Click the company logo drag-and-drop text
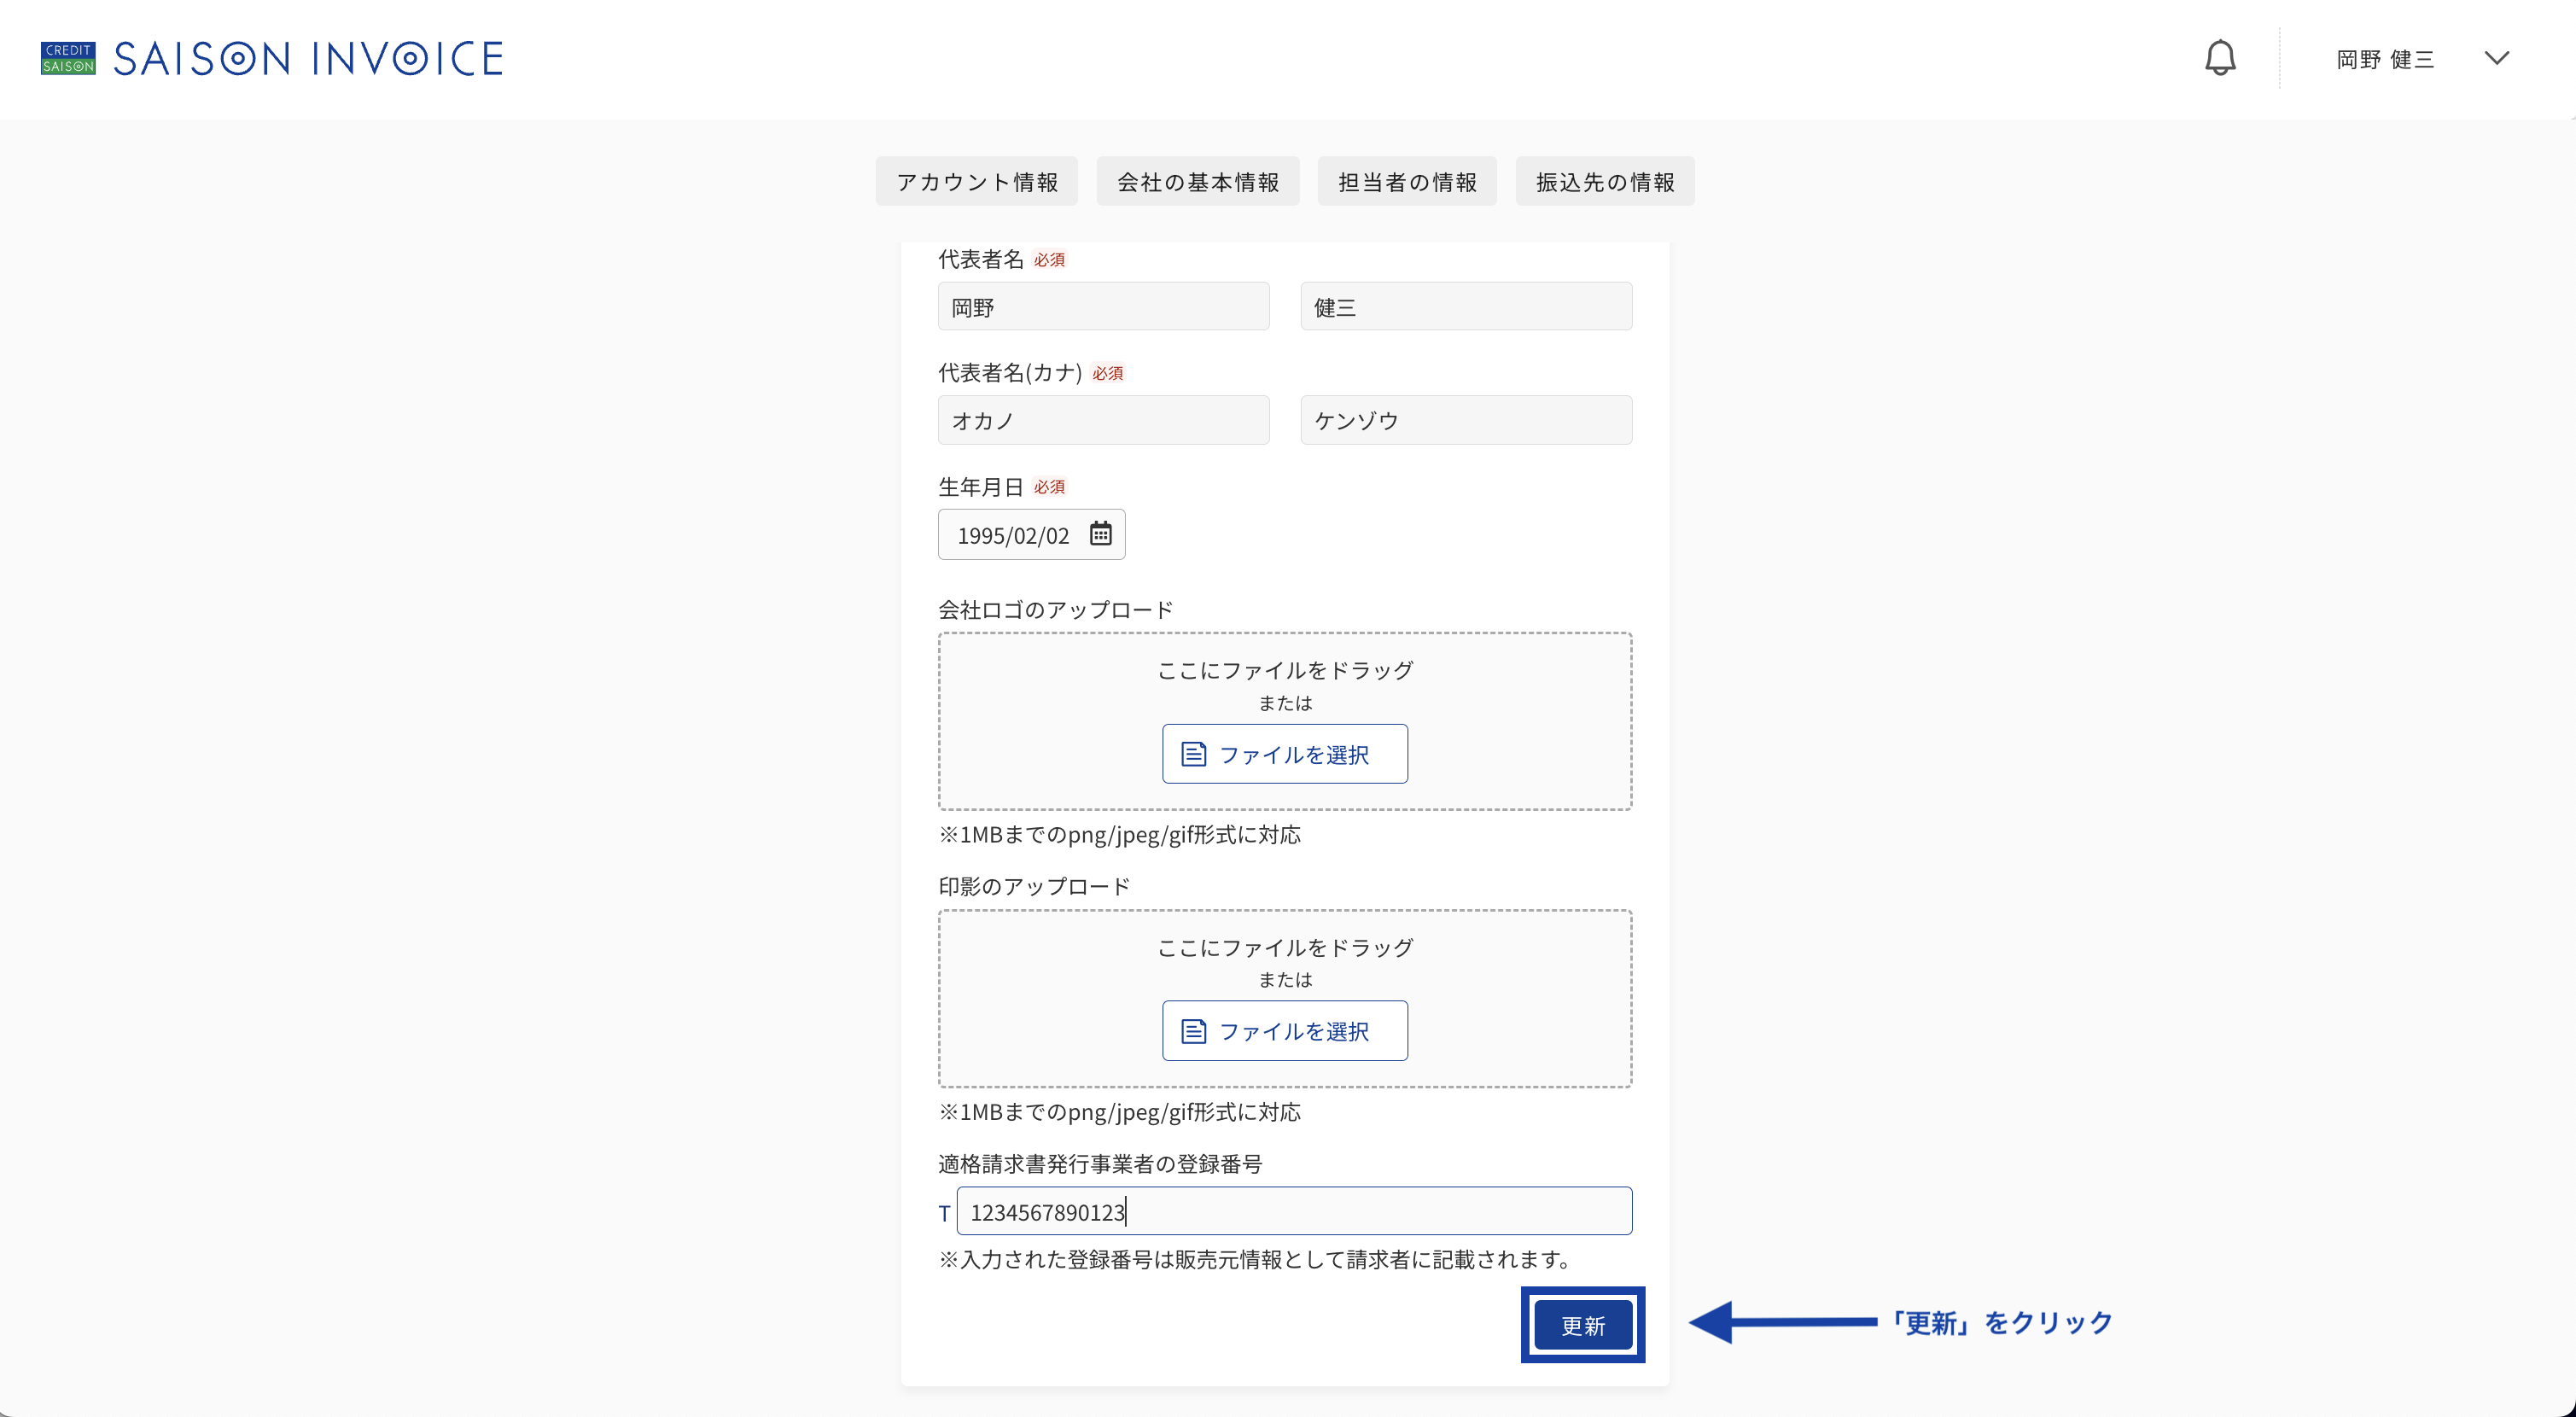Screen dimensions: 2576x1417 (x=1285, y=670)
